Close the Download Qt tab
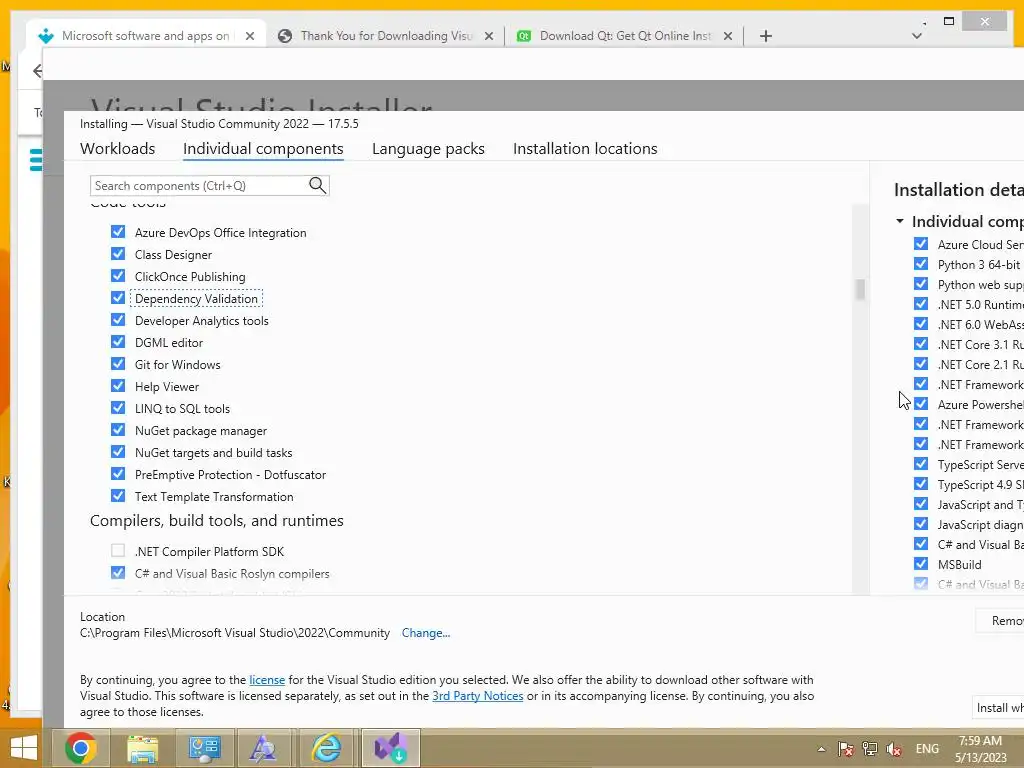1024x768 pixels. pos(728,36)
